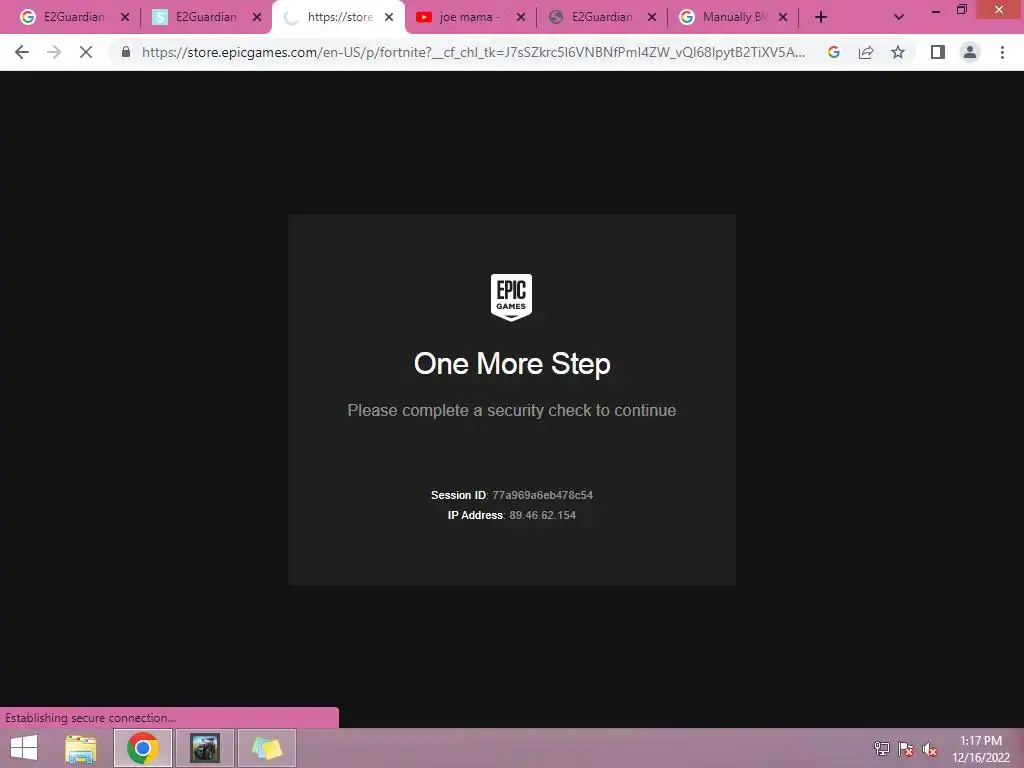The image size is (1024, 768).
Task: Click the address bar URL
Action: tap(473, 52)
